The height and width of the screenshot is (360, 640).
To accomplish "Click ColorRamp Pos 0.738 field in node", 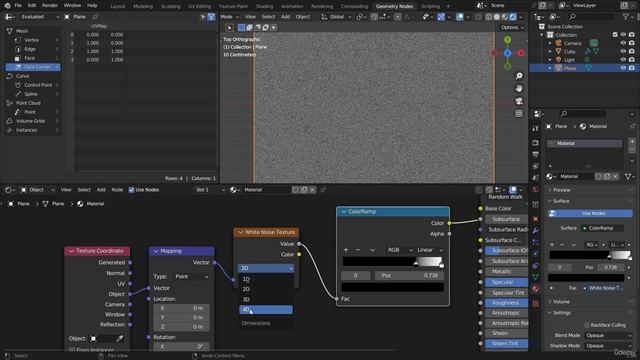I will click(409, 276).
